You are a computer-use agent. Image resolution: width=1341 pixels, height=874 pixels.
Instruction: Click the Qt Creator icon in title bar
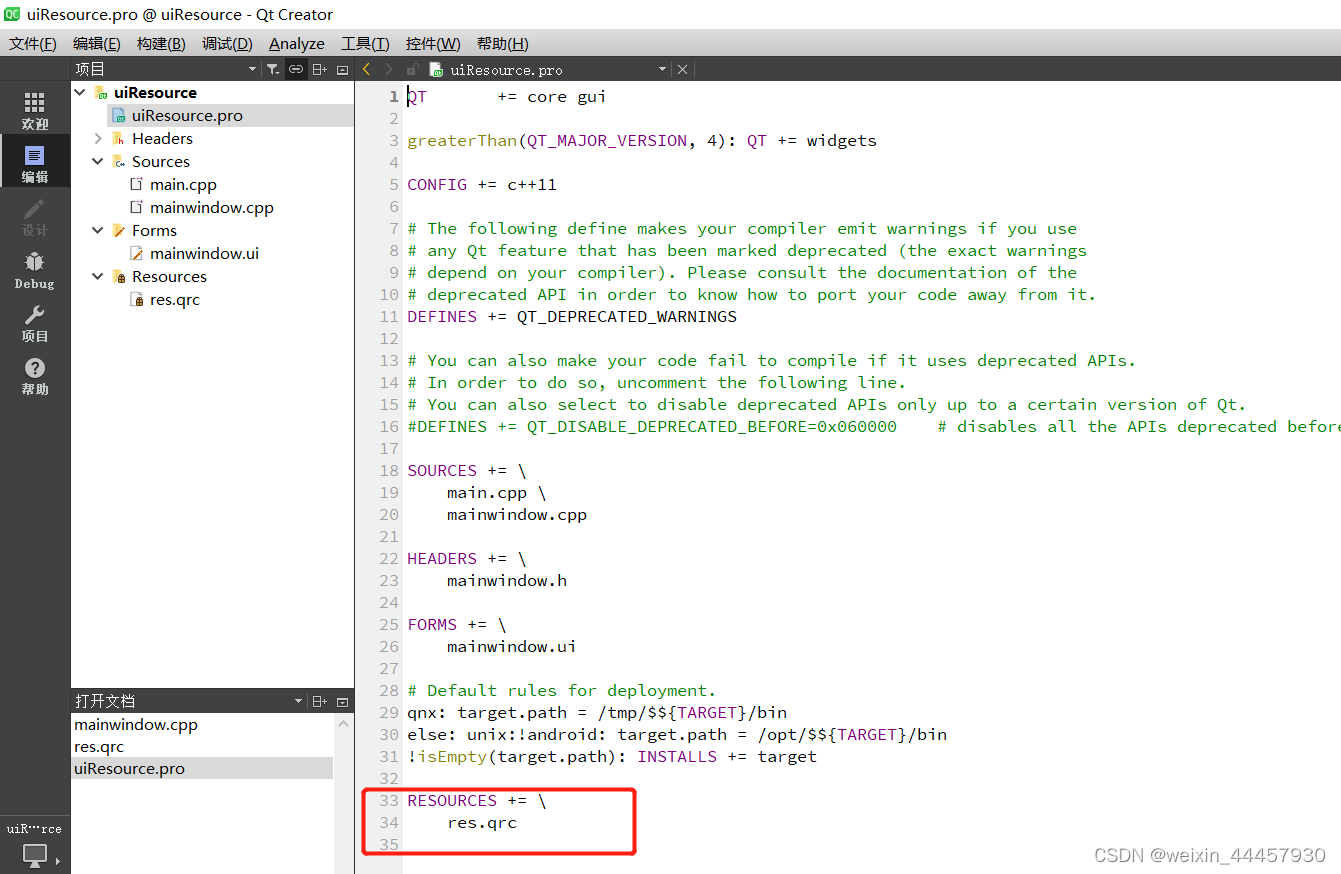(12, 14)
